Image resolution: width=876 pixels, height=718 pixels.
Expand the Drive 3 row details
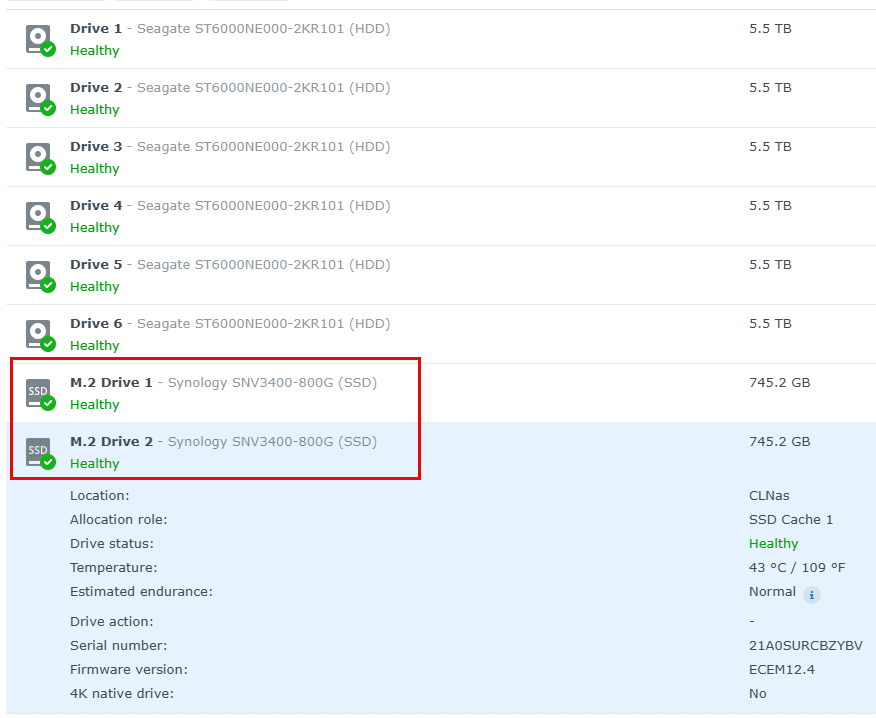[x=441, y=157]
